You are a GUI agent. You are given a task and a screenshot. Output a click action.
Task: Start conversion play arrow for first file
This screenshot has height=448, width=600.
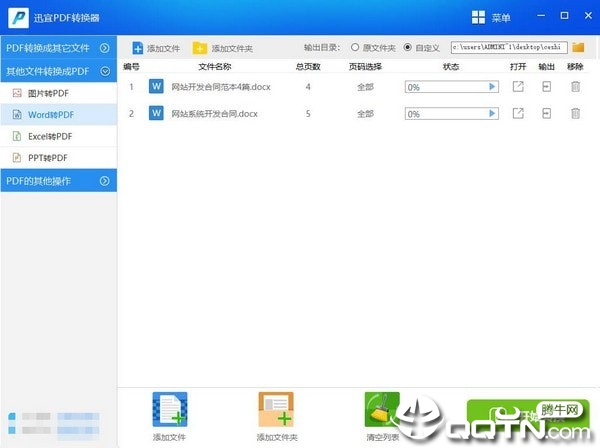pos(492,87)
